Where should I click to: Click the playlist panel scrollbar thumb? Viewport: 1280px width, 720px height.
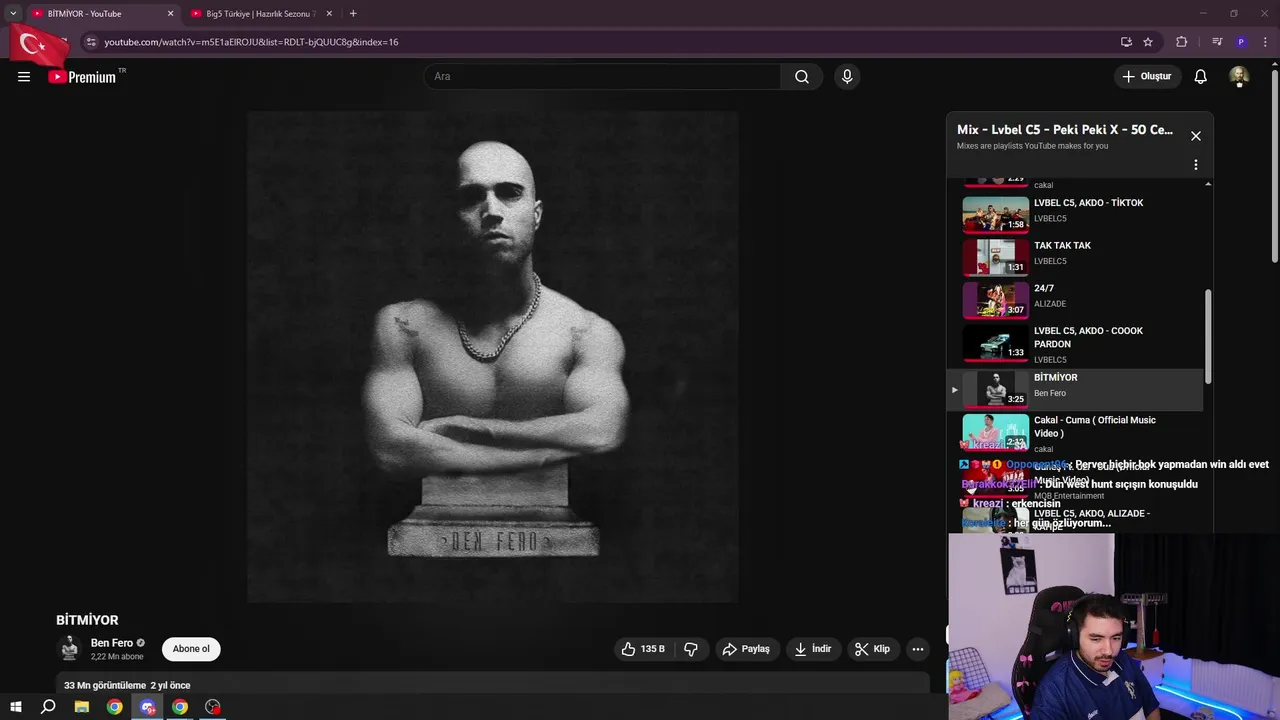pos(1208,337)
